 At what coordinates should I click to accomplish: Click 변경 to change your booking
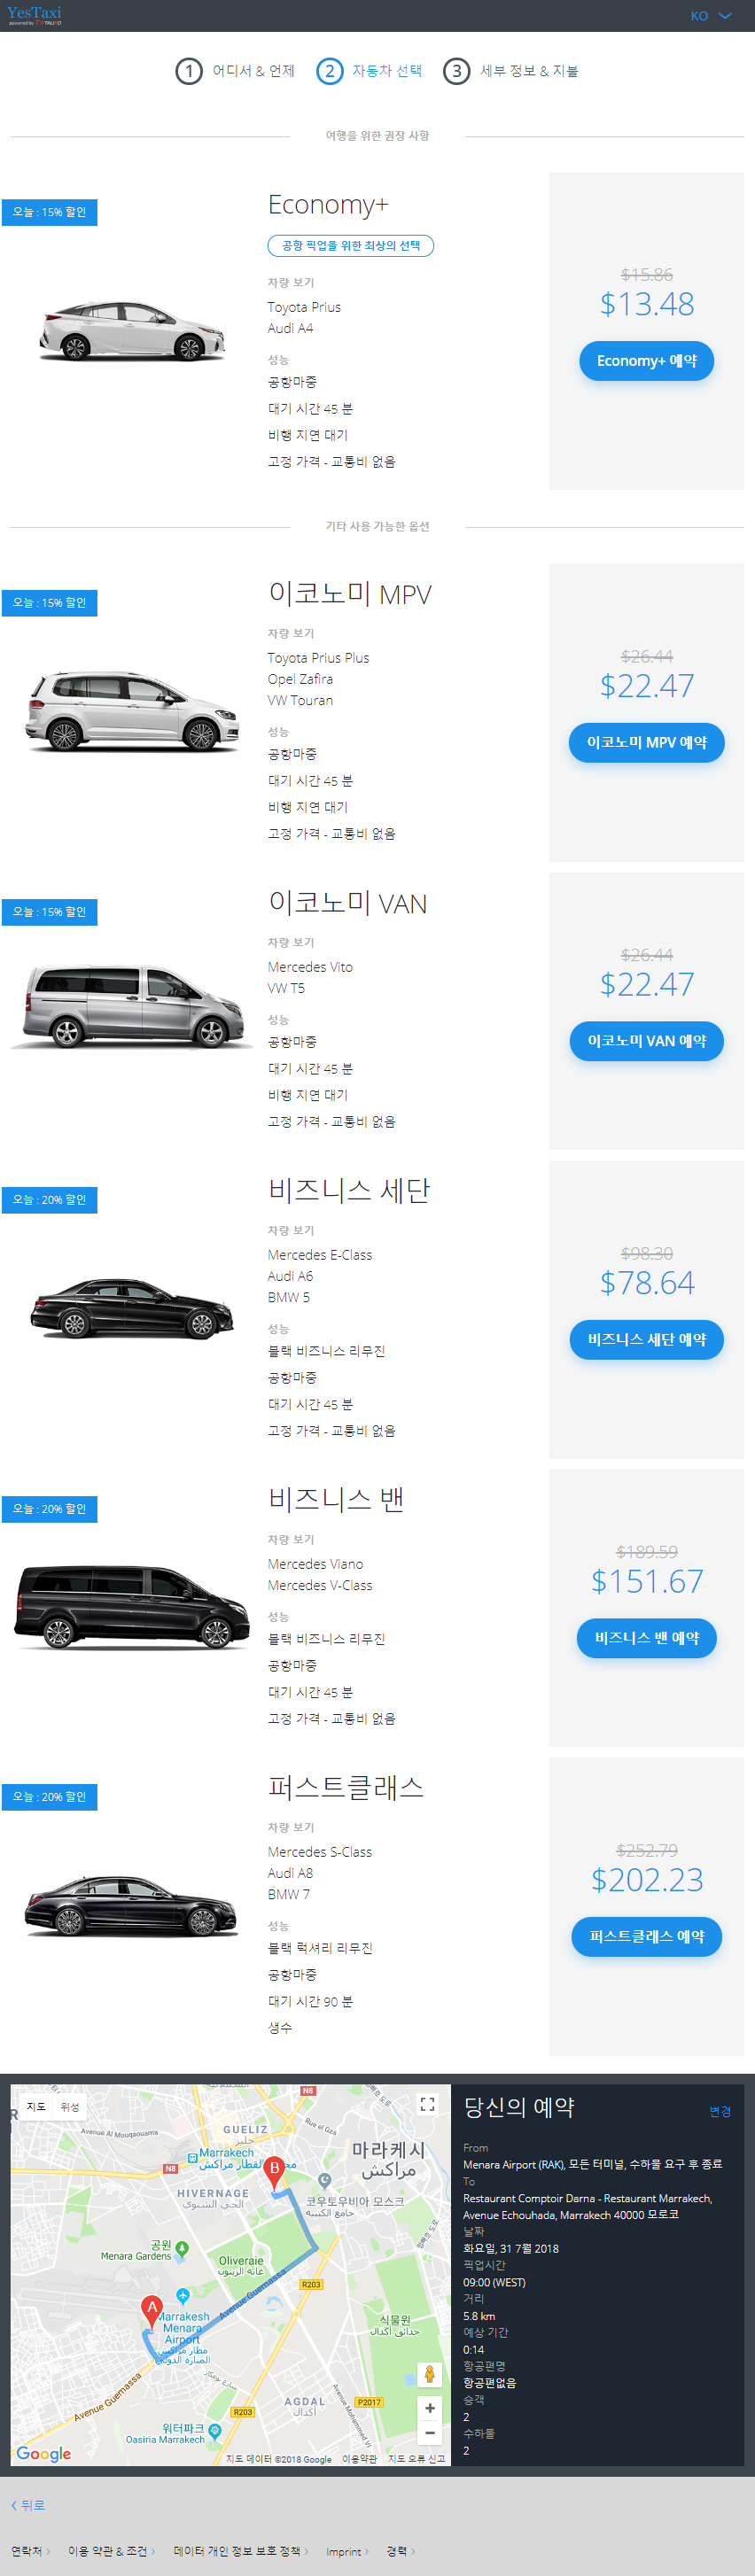719,2111
